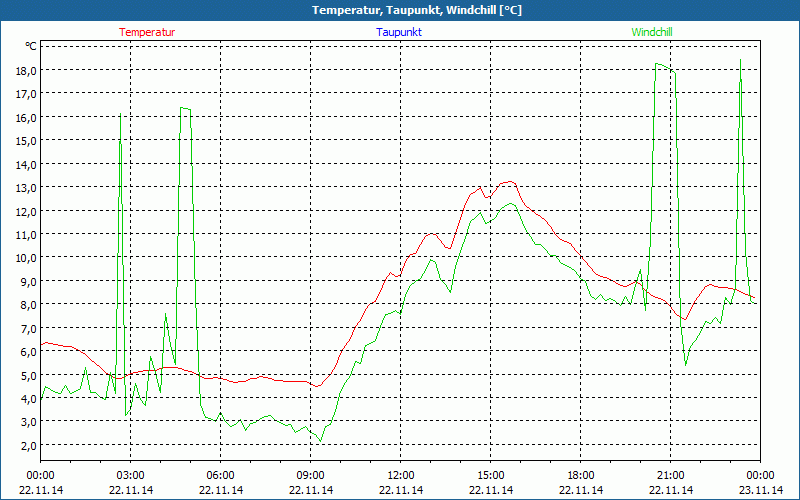Image resolution: width=800 pixels, height=500 pixels.
Task: Click the 18:00 time axis label
Action: (x=581, y=476)
